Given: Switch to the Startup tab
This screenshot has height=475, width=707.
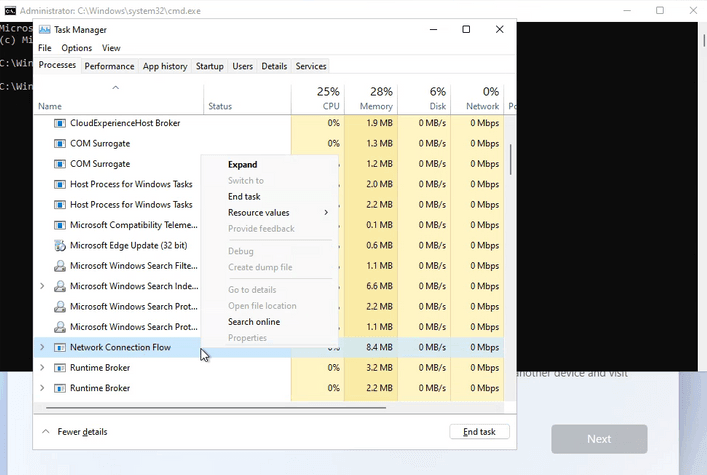Looking at the screenshot, I should [210, 66].
